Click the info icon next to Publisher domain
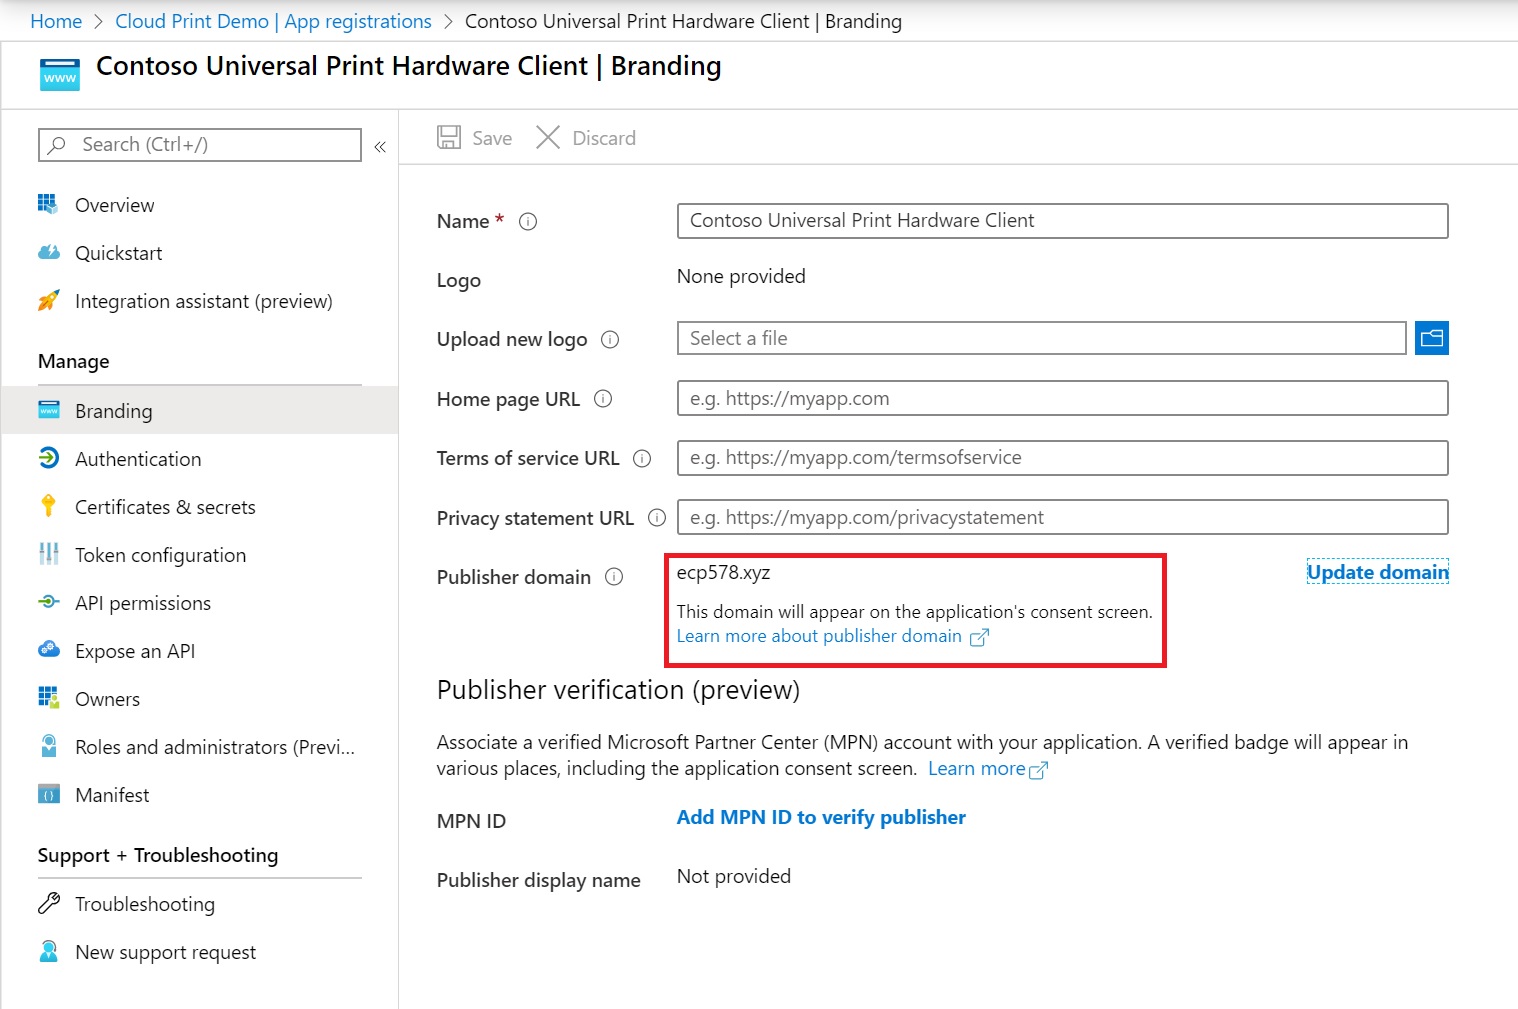This screenshot has width=1518, height=1009. point(614,577)
